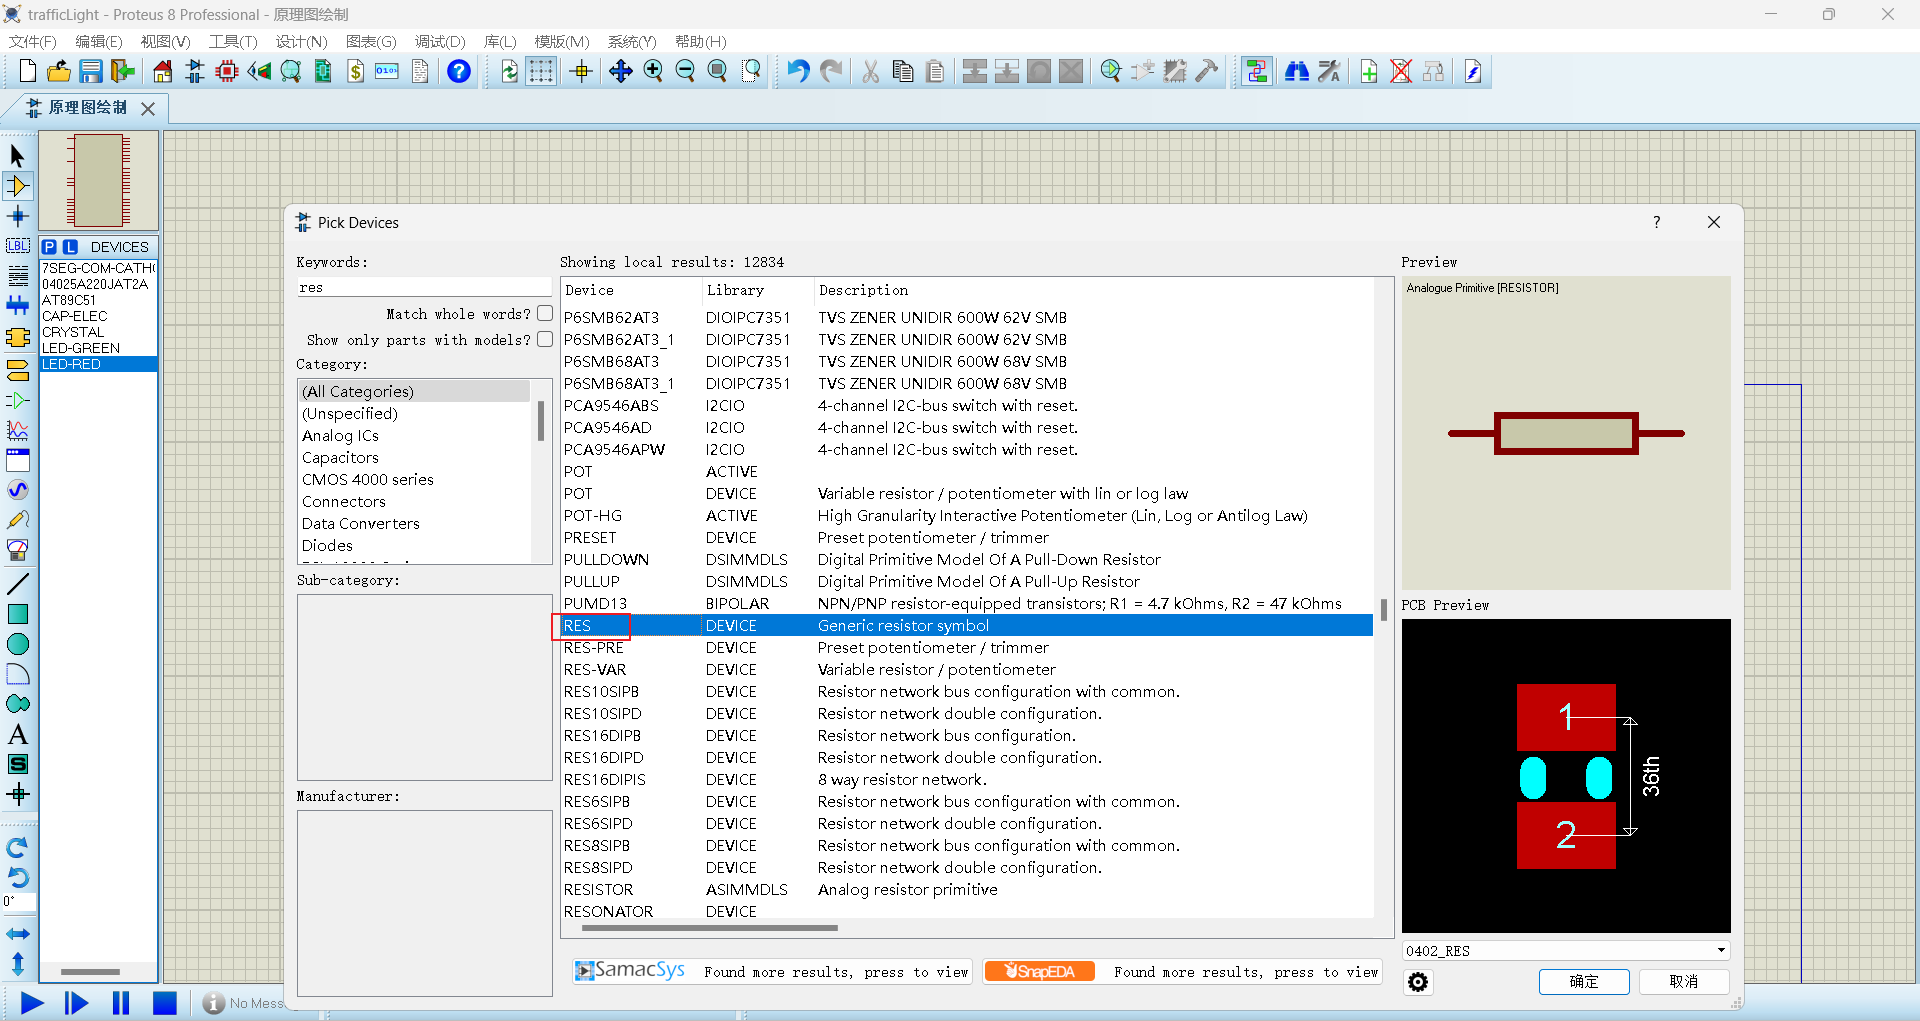Pick the Probe mode tool
Screen dimensions: 1920x1021
click(17, 520)
